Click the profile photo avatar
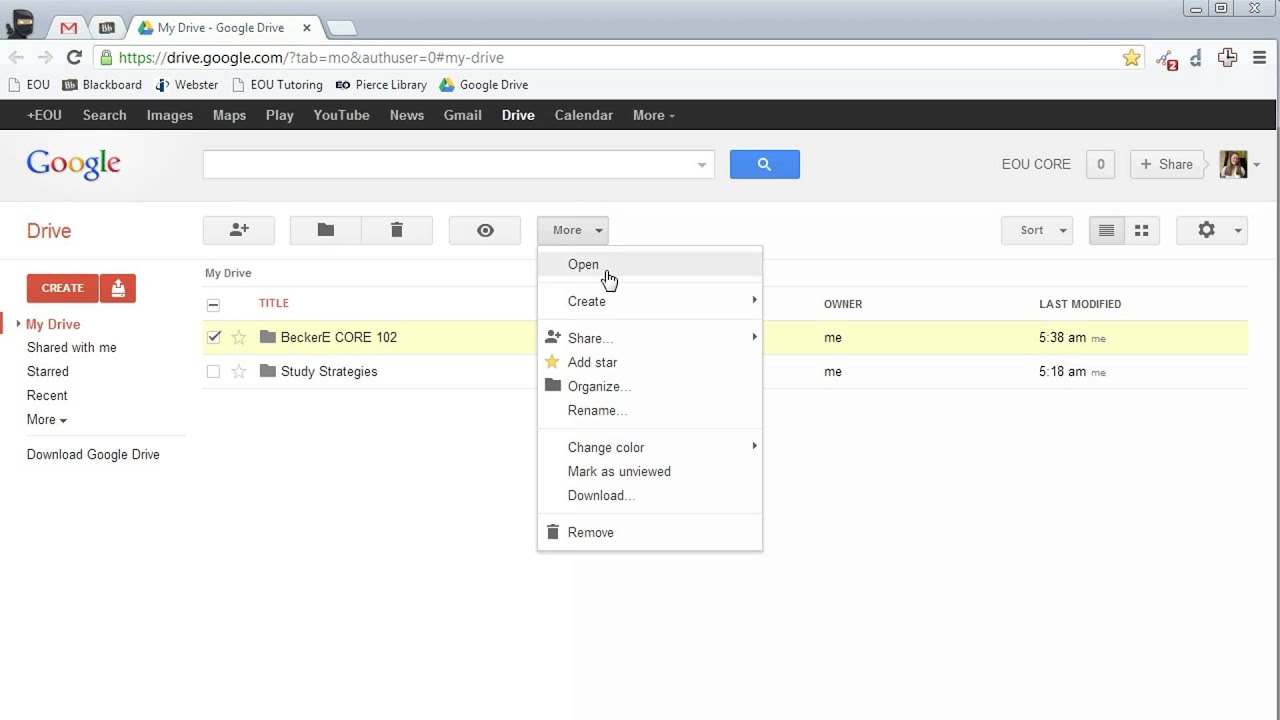Viewport: 1280px width, 720px height. point(1233,164)
